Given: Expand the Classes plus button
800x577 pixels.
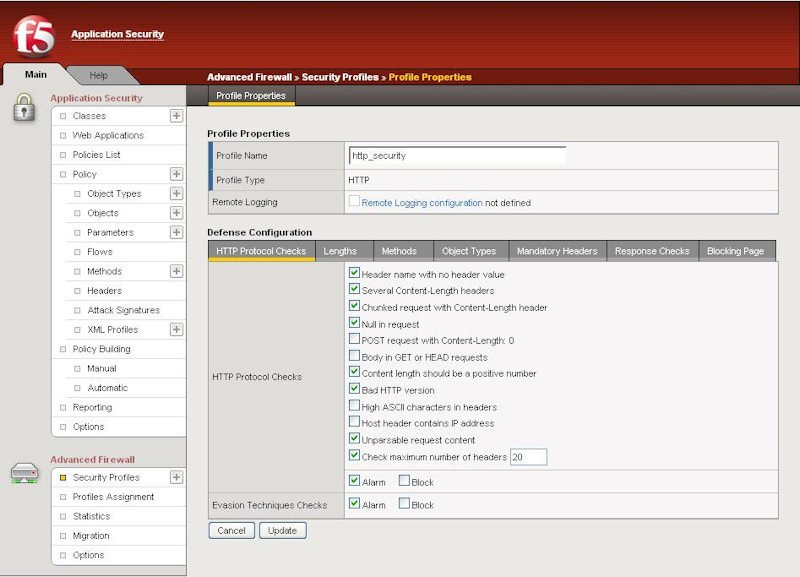Looking at the screenshot, I should (x=176, y=116).
